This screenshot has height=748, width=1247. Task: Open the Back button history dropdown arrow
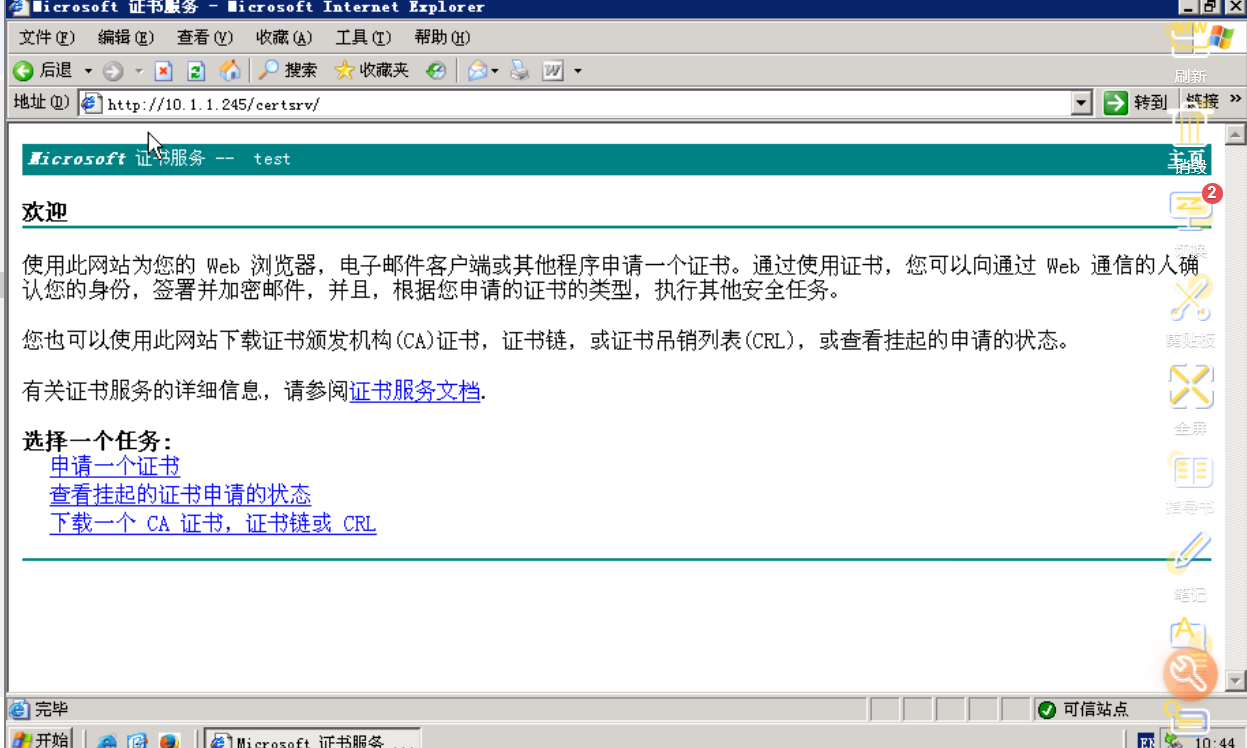click(88, 71)
